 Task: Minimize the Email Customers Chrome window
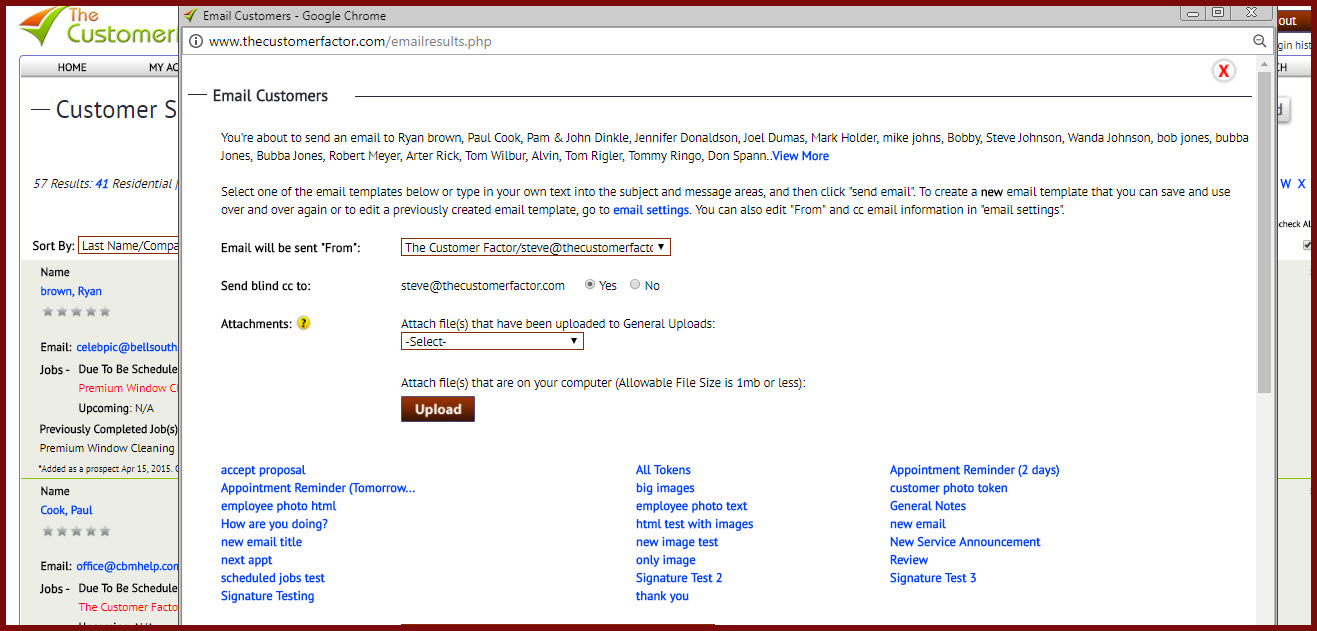click(x=1192, y=13)
